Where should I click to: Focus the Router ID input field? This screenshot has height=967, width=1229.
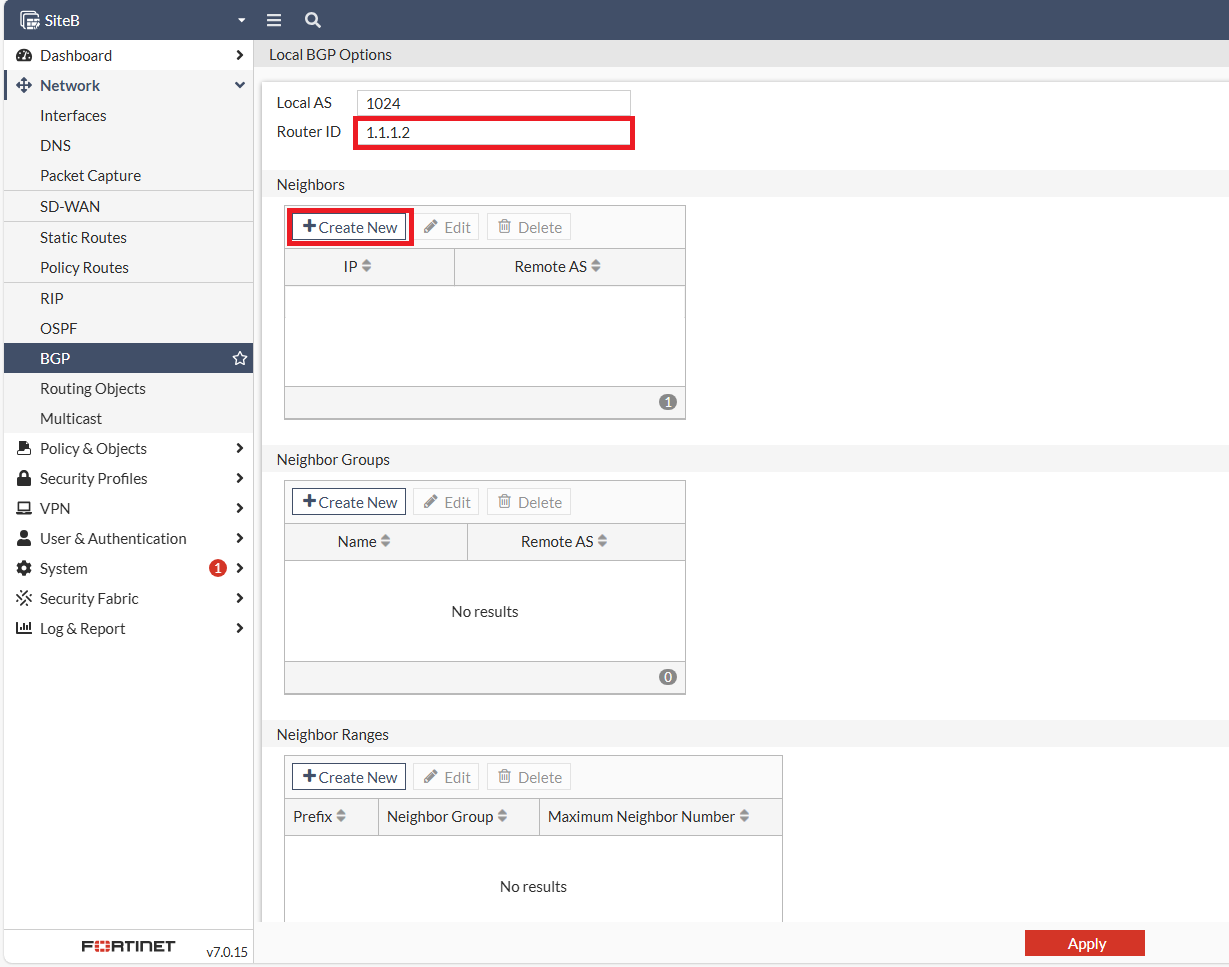494,133
